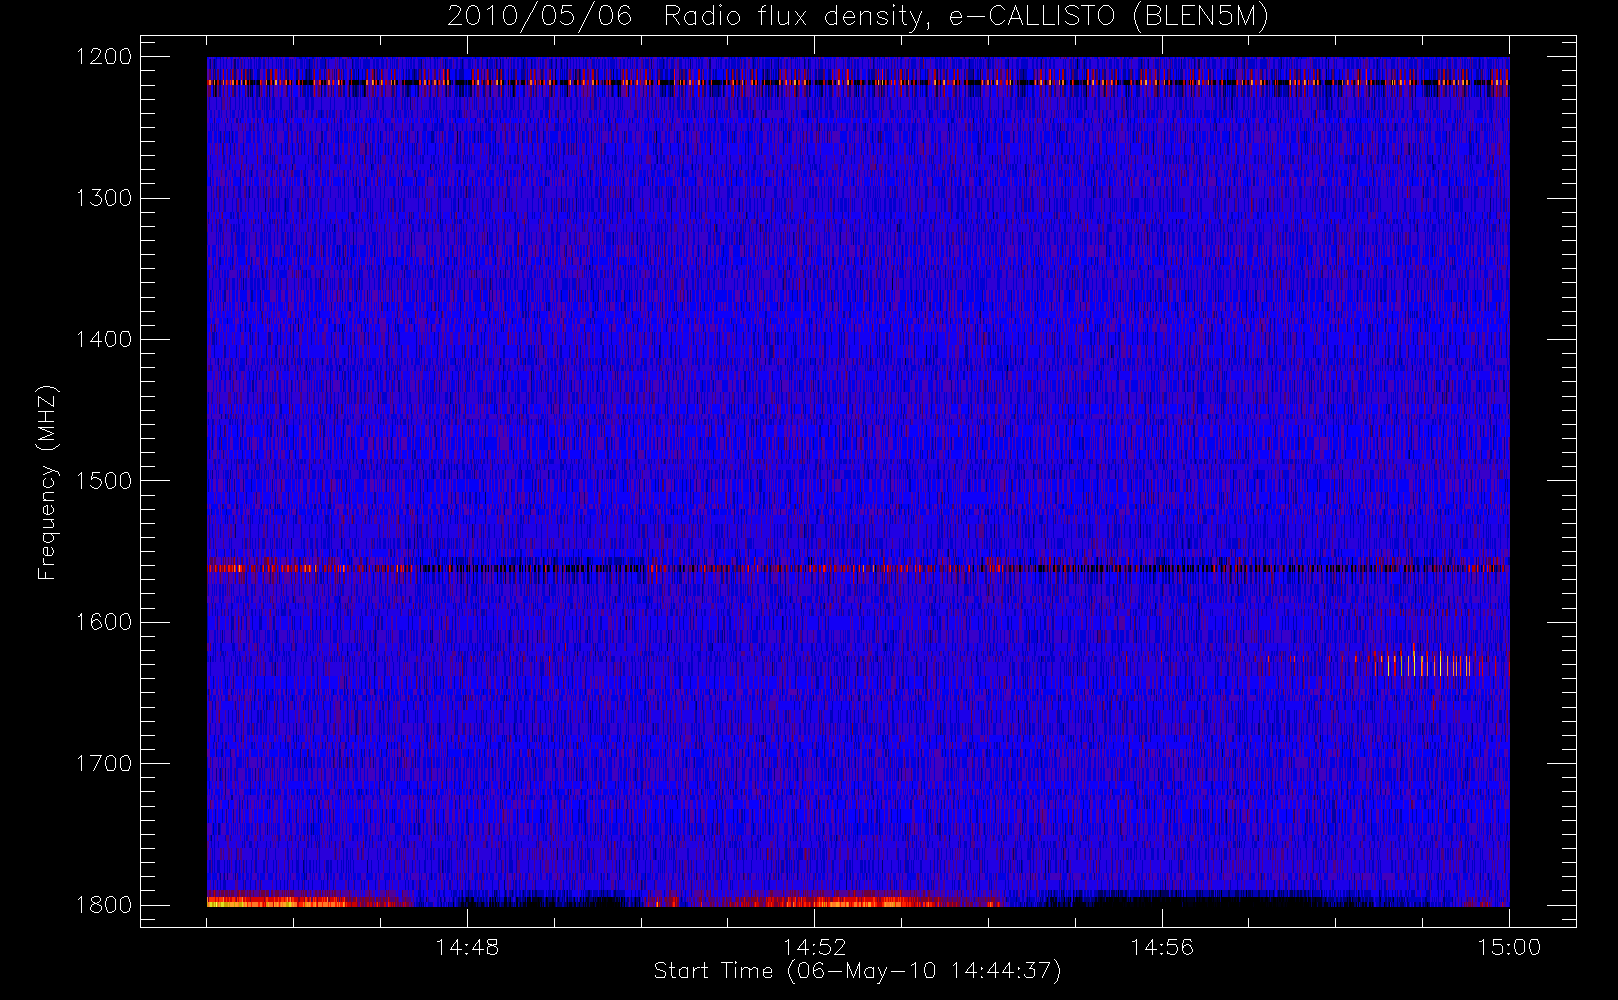
Task: Select the 1600 frequency tick label
Action: [104, 622]
